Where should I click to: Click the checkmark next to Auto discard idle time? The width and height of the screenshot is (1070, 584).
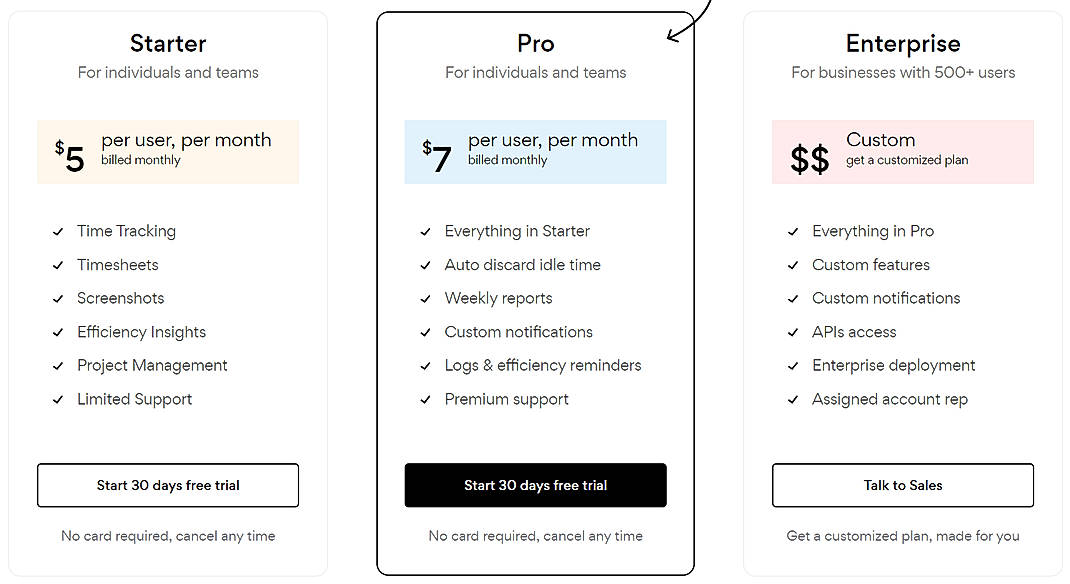click(425, 265)
